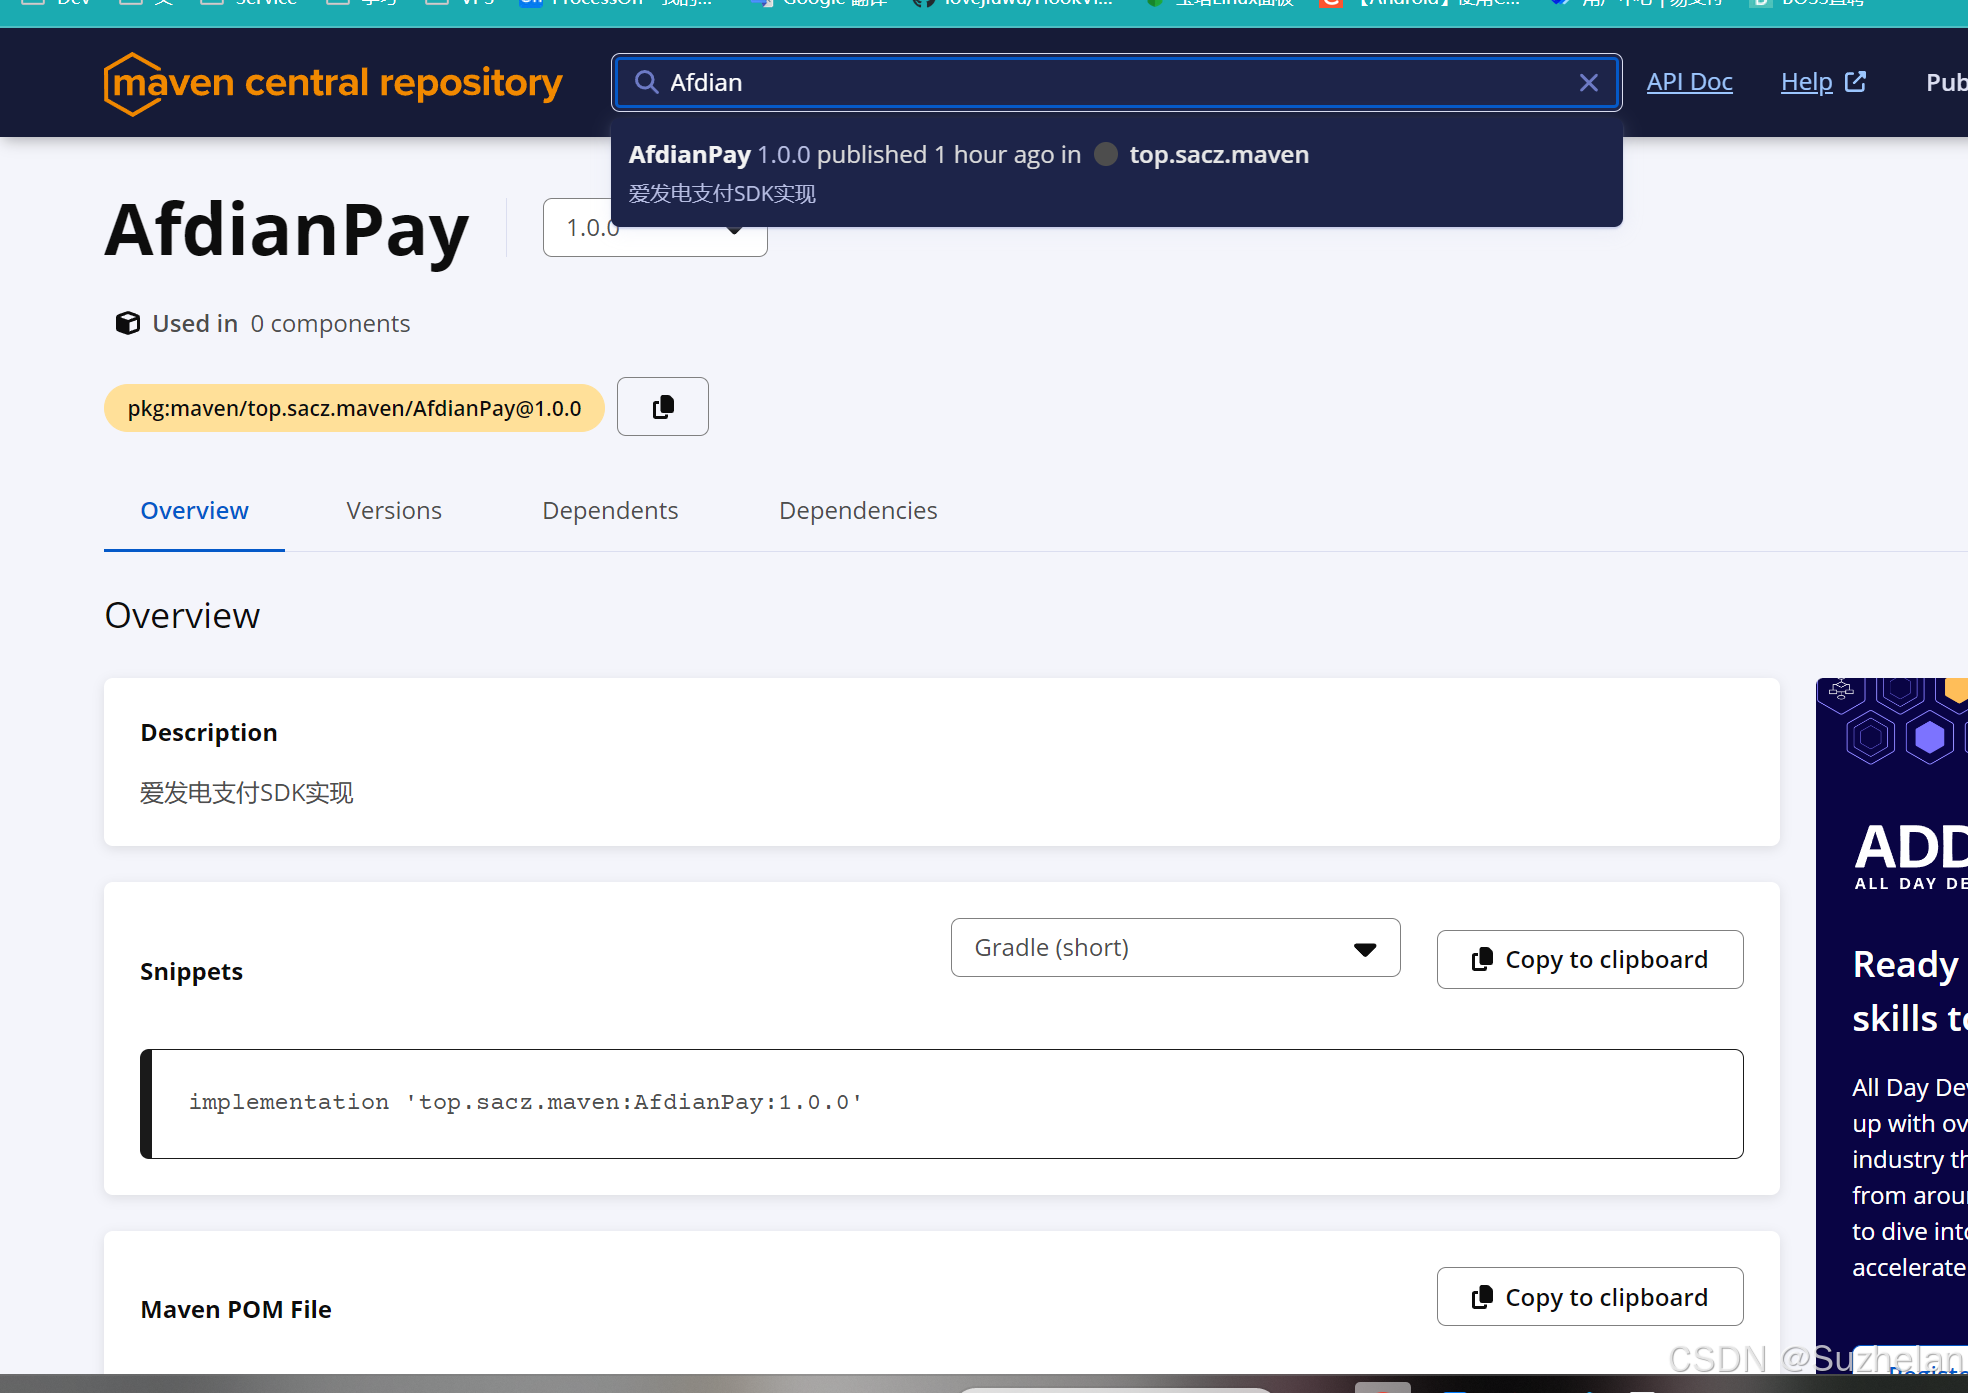The width and height of the screenshot is (1968, 1393).
Task: Copy the package URL with clipboard icon
Action: point(662,407)
